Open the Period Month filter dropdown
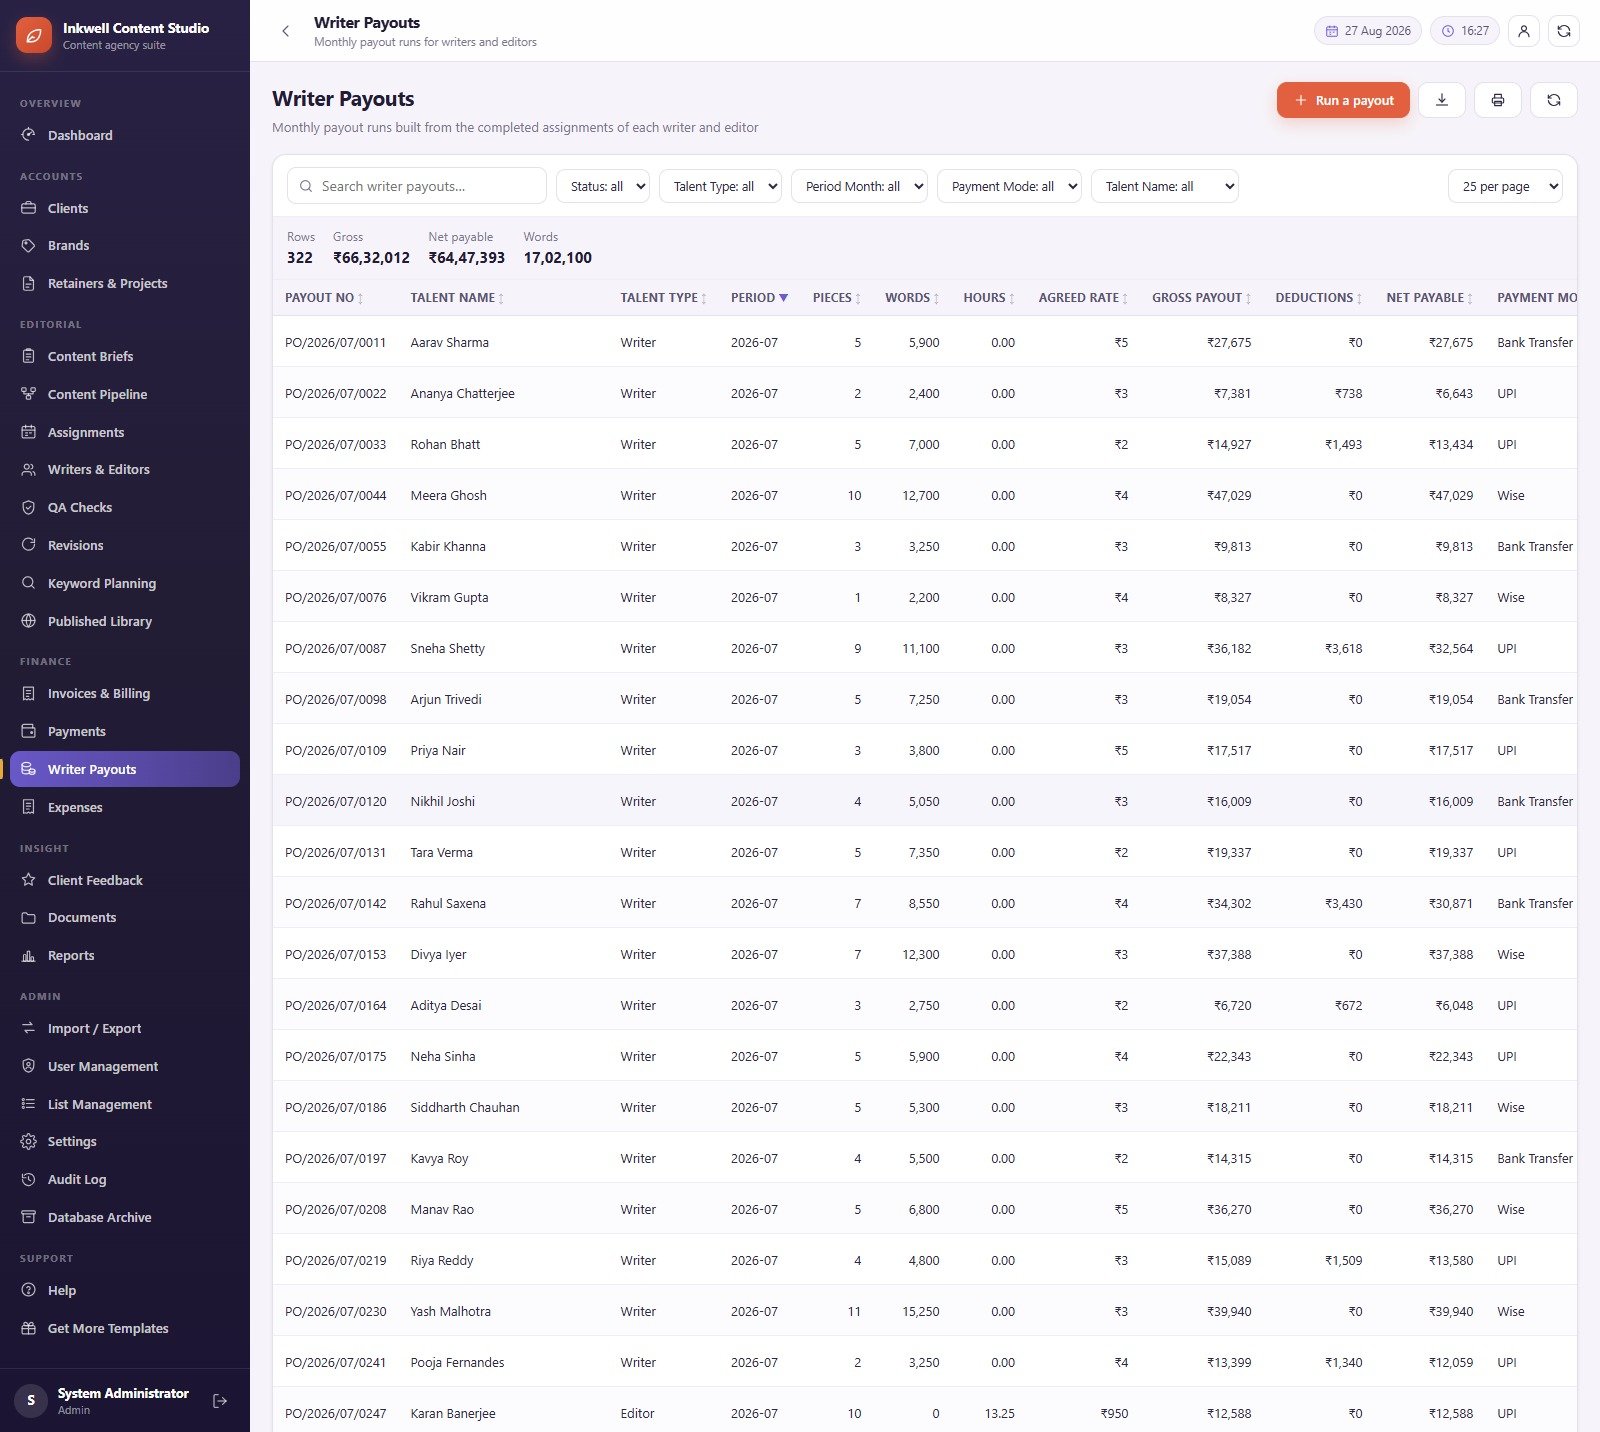Viewport: 1600px width, 1432px height. 859,186
